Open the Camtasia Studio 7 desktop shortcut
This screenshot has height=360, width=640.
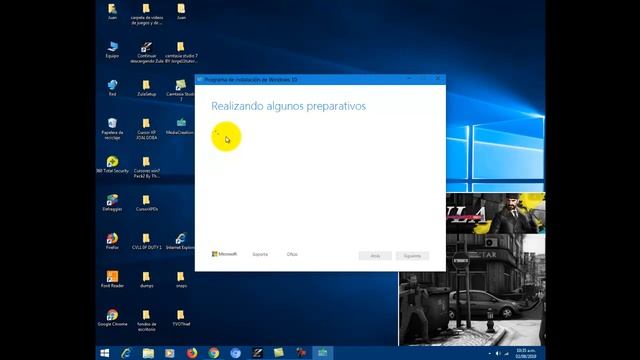point(181,90)
